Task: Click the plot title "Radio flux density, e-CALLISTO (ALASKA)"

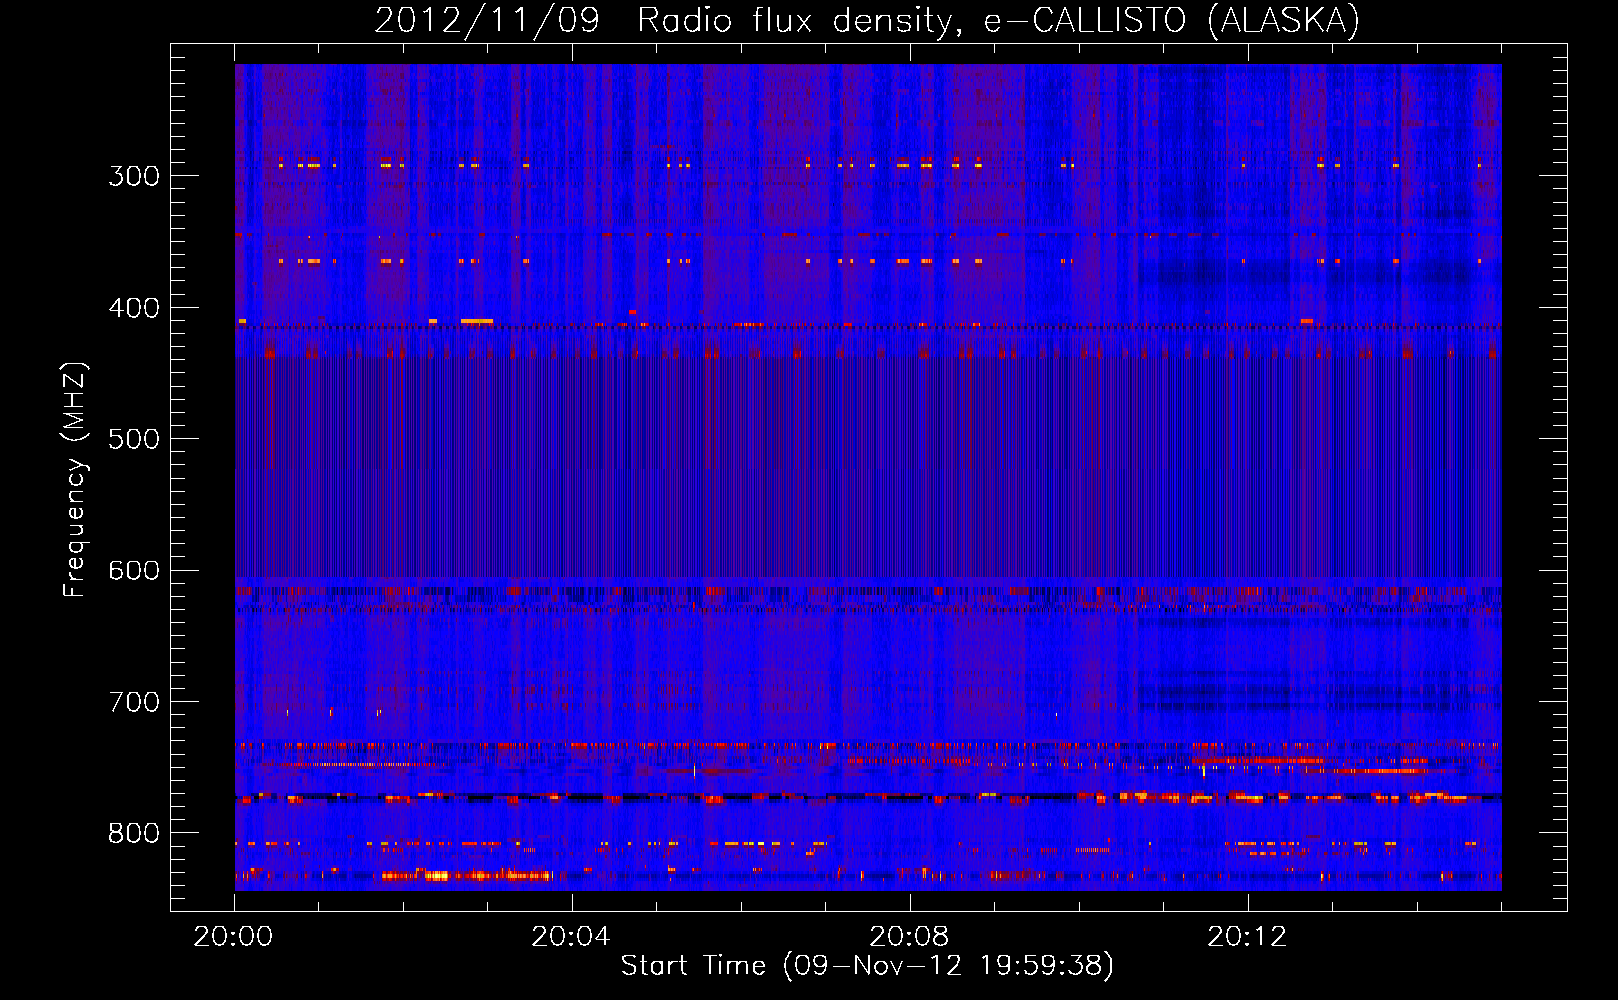Action: (999, 21)
